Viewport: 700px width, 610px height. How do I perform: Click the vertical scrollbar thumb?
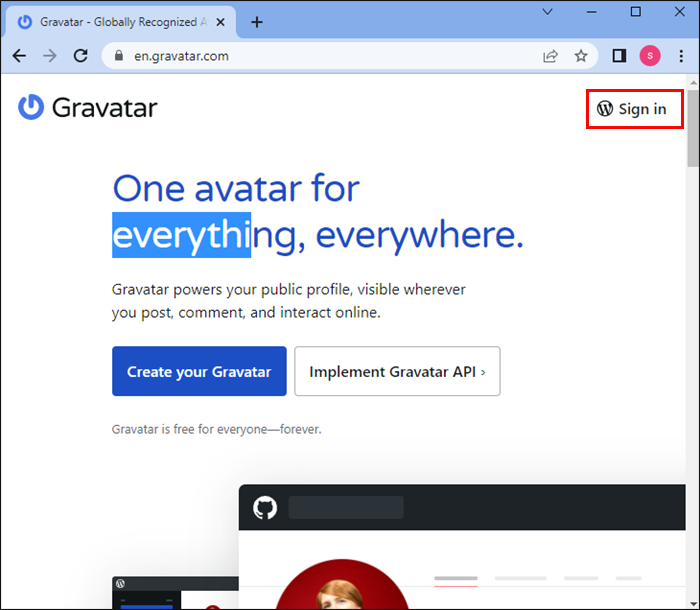693,128
